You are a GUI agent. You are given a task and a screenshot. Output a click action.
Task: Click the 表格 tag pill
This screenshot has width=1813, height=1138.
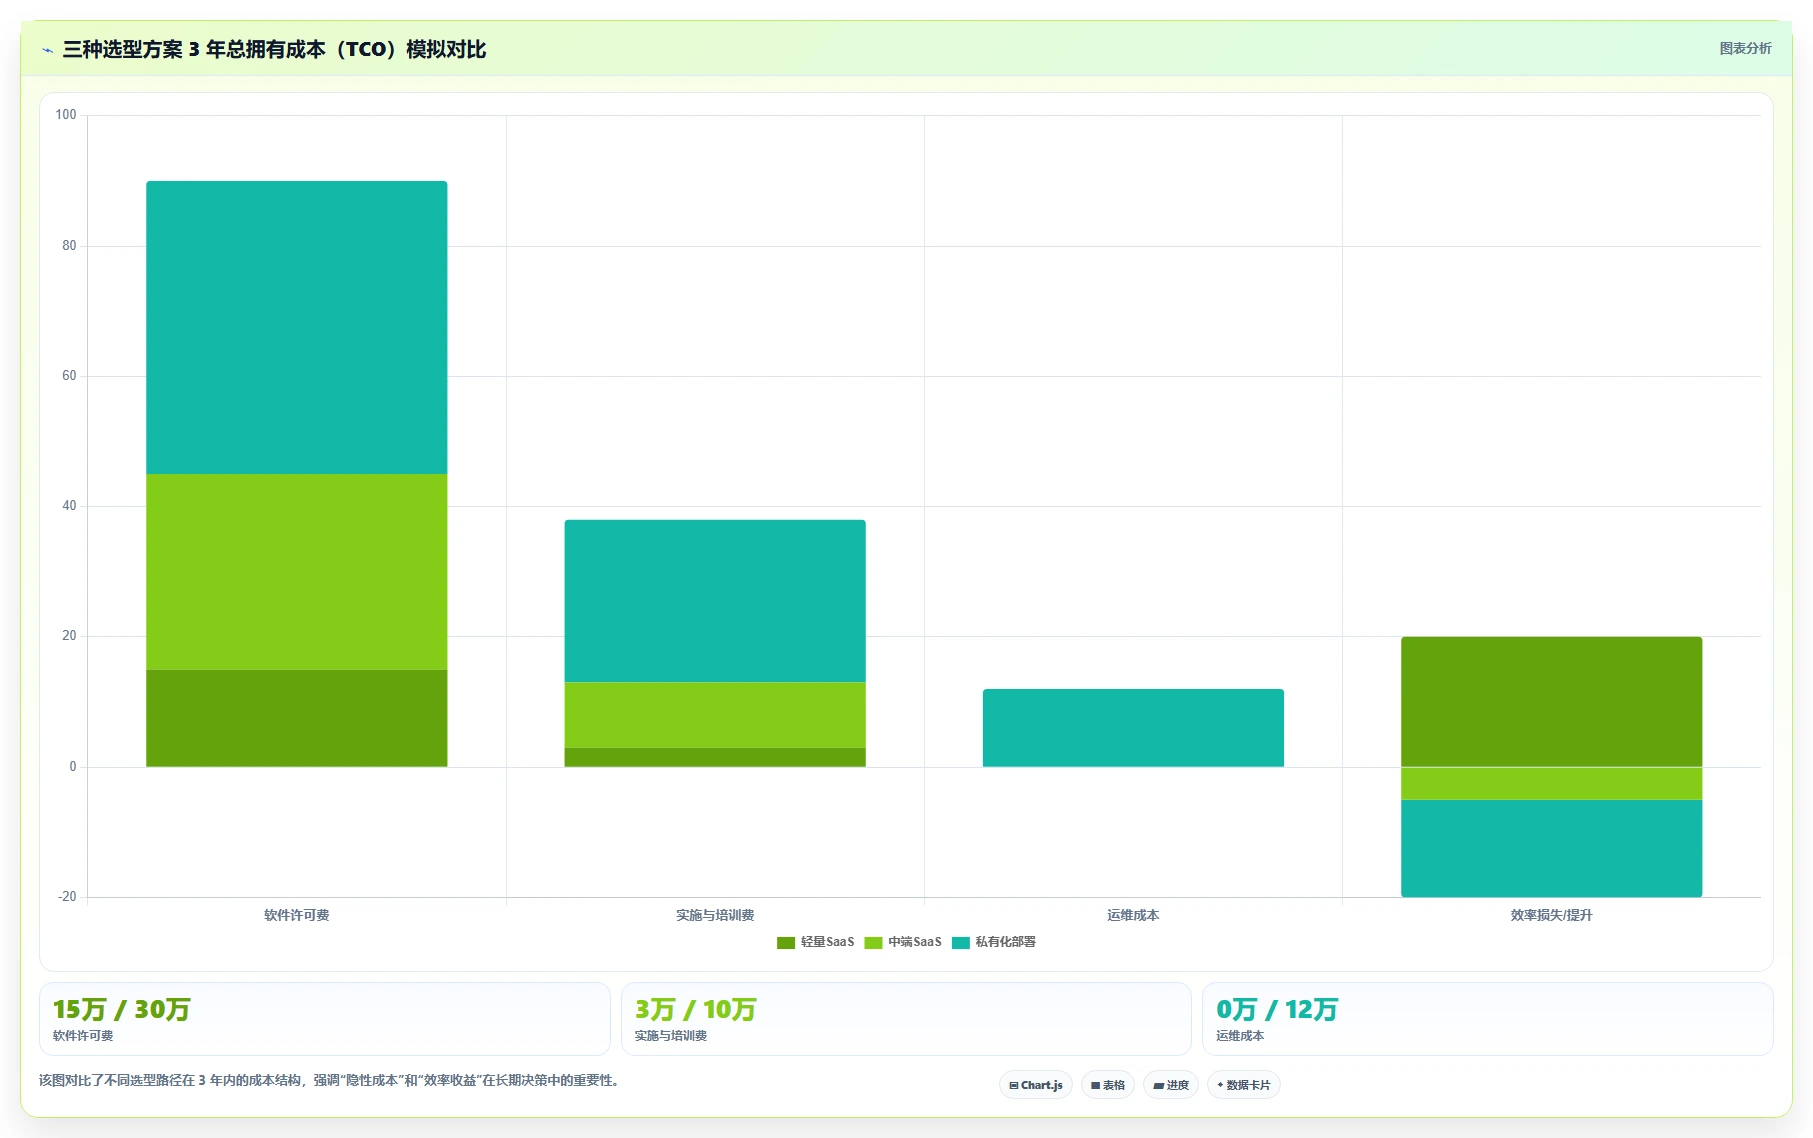[1108, 1085]
